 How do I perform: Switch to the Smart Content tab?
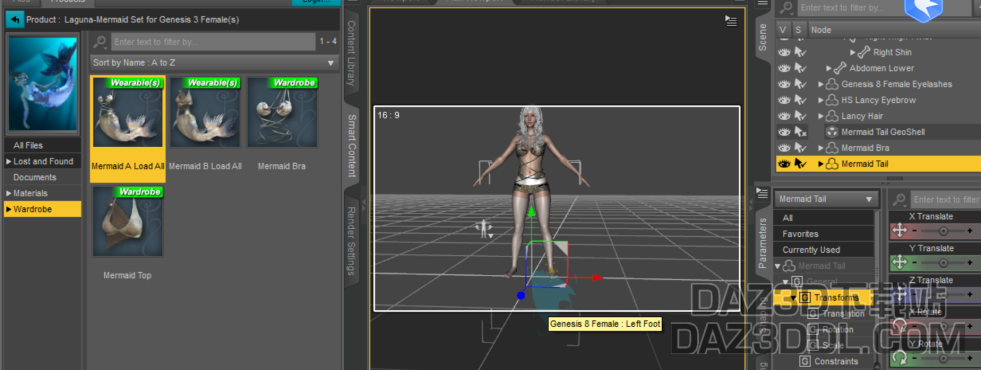pos(352,146)
